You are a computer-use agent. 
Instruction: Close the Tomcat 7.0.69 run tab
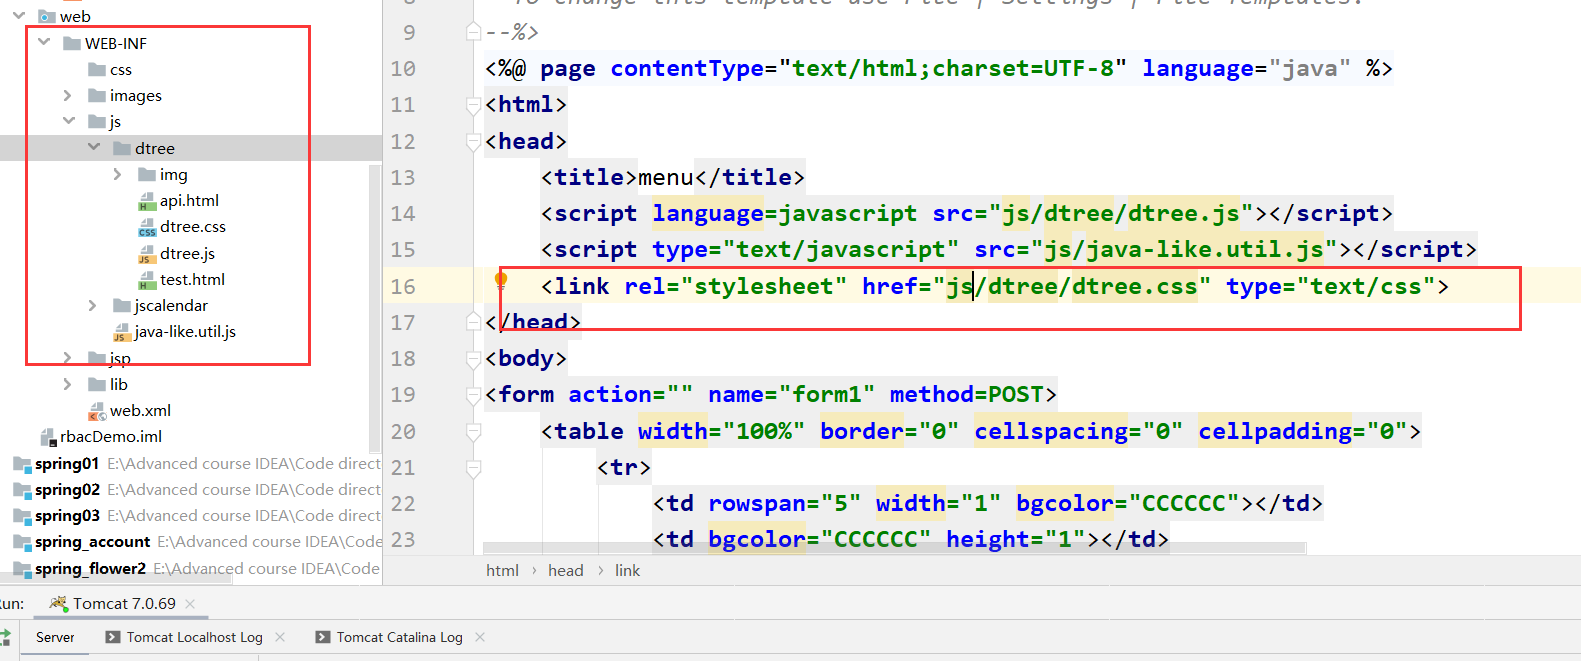point(190,604)
